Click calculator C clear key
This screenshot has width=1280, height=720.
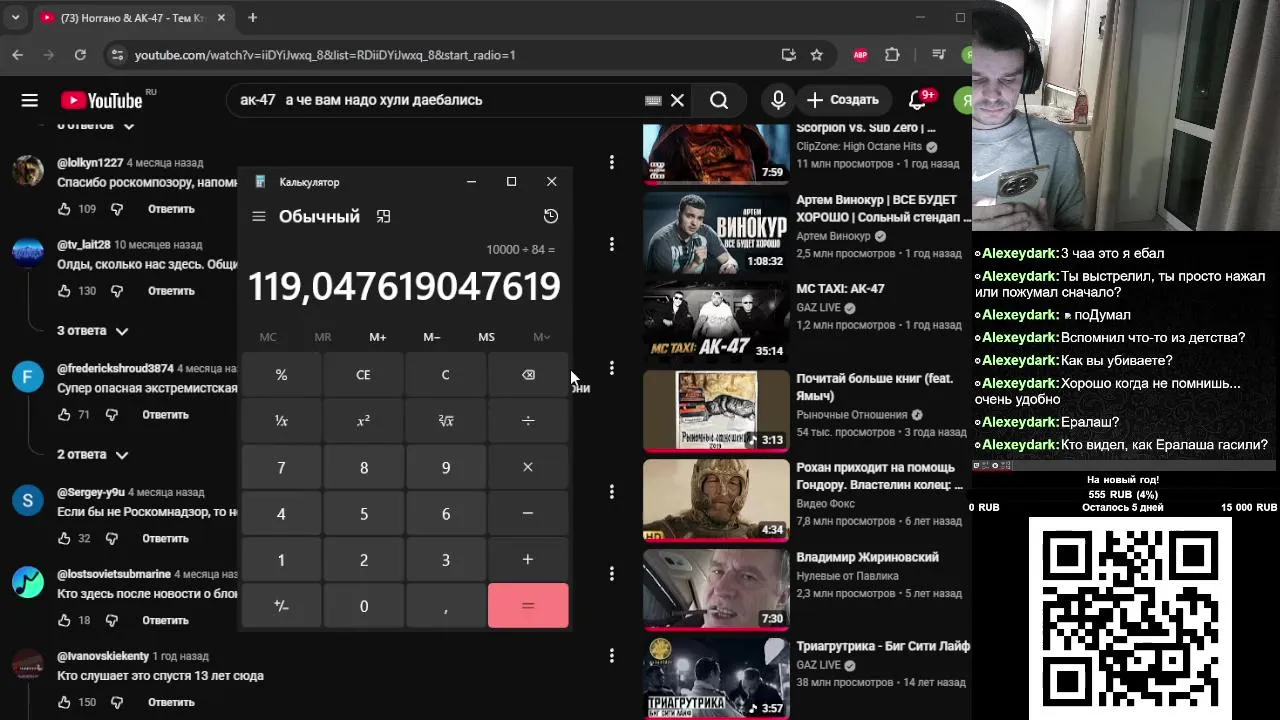click(x=446, y=375)
